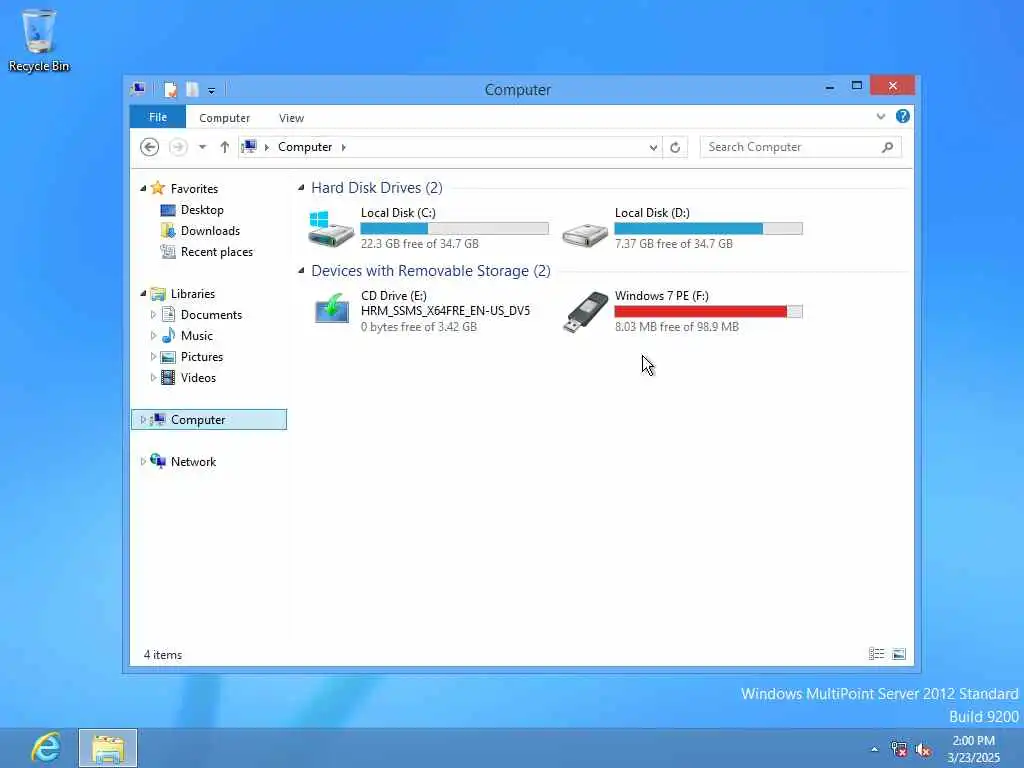Viewport: 1024px width, 768px height.
Task: Open address bar history dropdown
Action: click(x=653, y=148)
